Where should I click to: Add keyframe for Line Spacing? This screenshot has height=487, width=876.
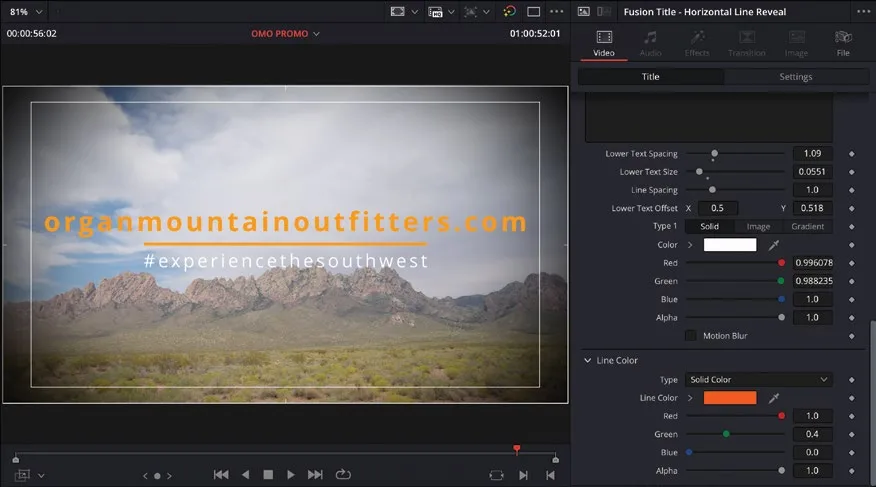(x=851, y=190)
